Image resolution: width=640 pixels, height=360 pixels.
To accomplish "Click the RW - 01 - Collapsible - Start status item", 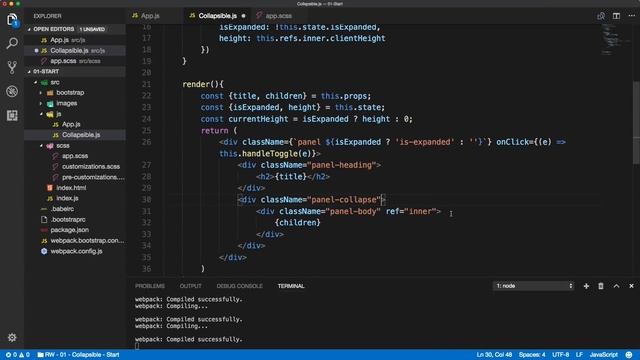I will tap(78, 355).
